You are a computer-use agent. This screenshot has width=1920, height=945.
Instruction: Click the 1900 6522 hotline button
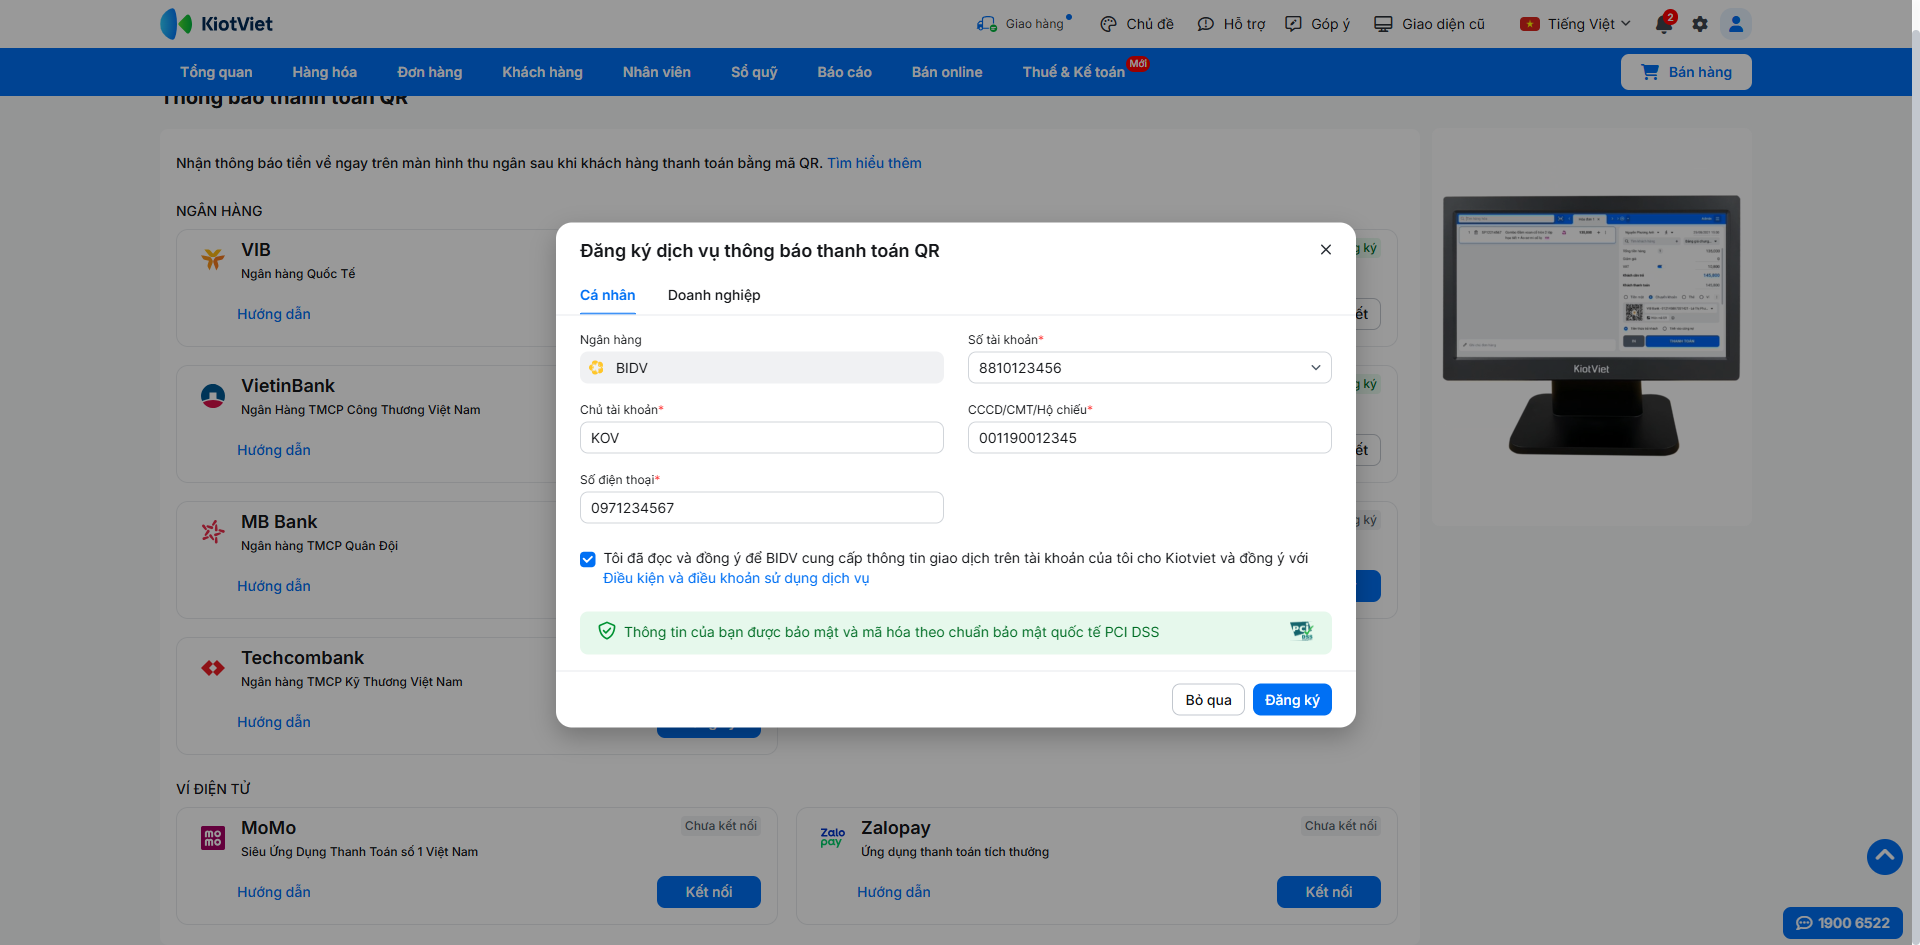pos(1843,923)
